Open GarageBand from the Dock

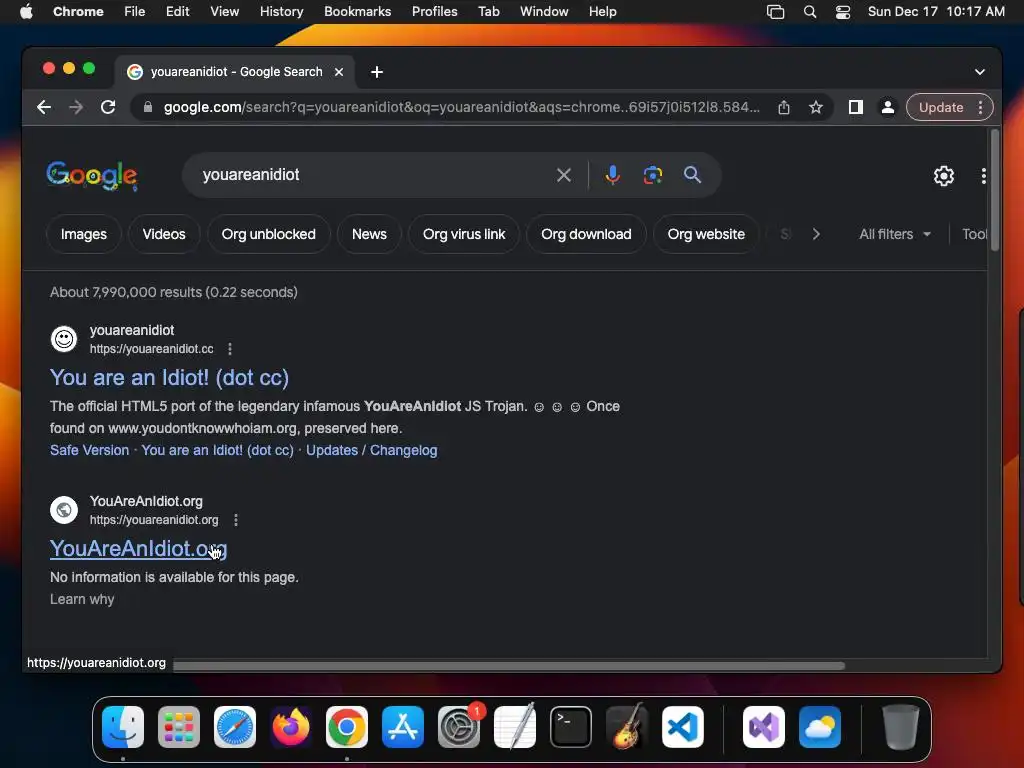[627, 727]
